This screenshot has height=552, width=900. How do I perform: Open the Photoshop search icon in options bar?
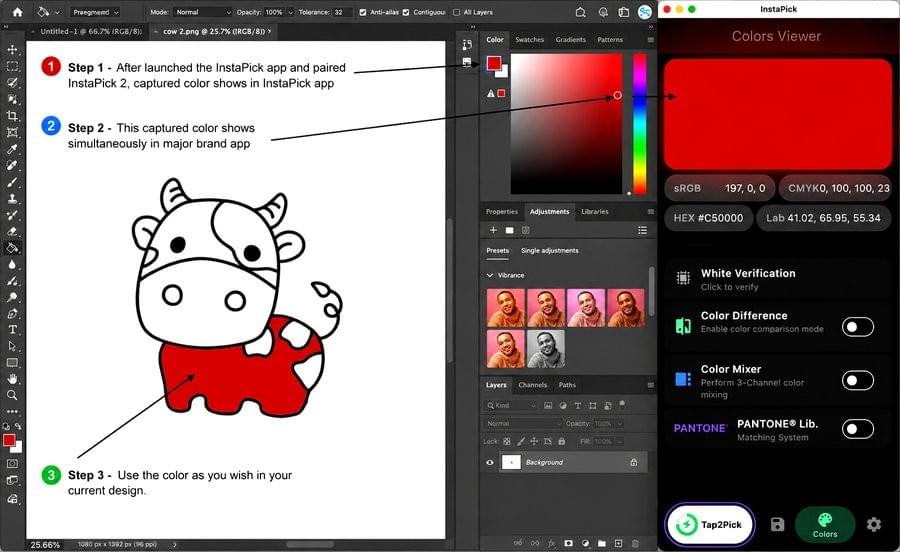pyautogui.click(x=580, y=12)
